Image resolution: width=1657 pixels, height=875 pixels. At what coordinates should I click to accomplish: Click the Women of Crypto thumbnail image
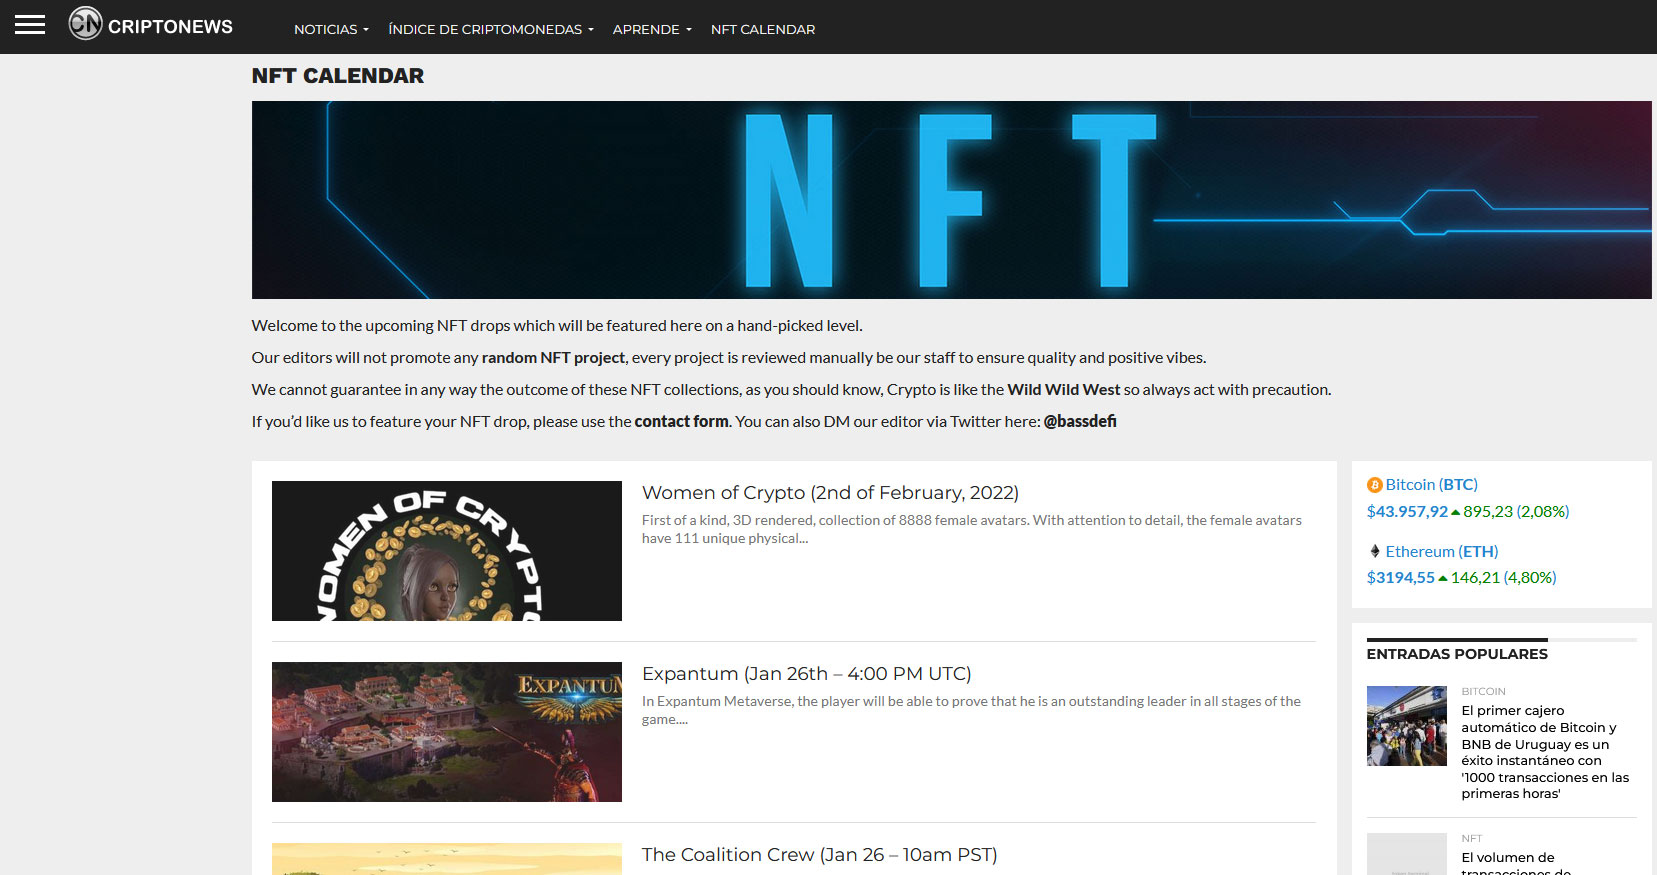[x=446, y=551]
